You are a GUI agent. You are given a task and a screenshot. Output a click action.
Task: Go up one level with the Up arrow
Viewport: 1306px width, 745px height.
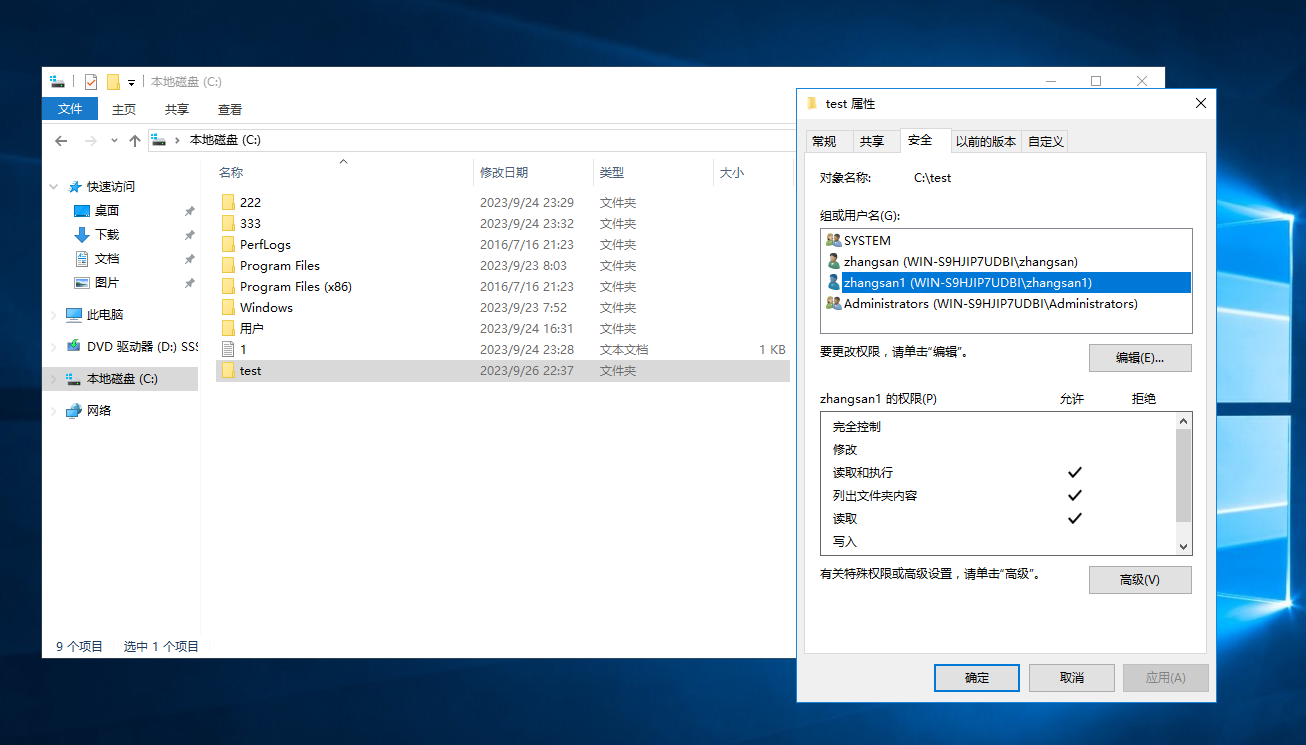(x=135, y=141)
